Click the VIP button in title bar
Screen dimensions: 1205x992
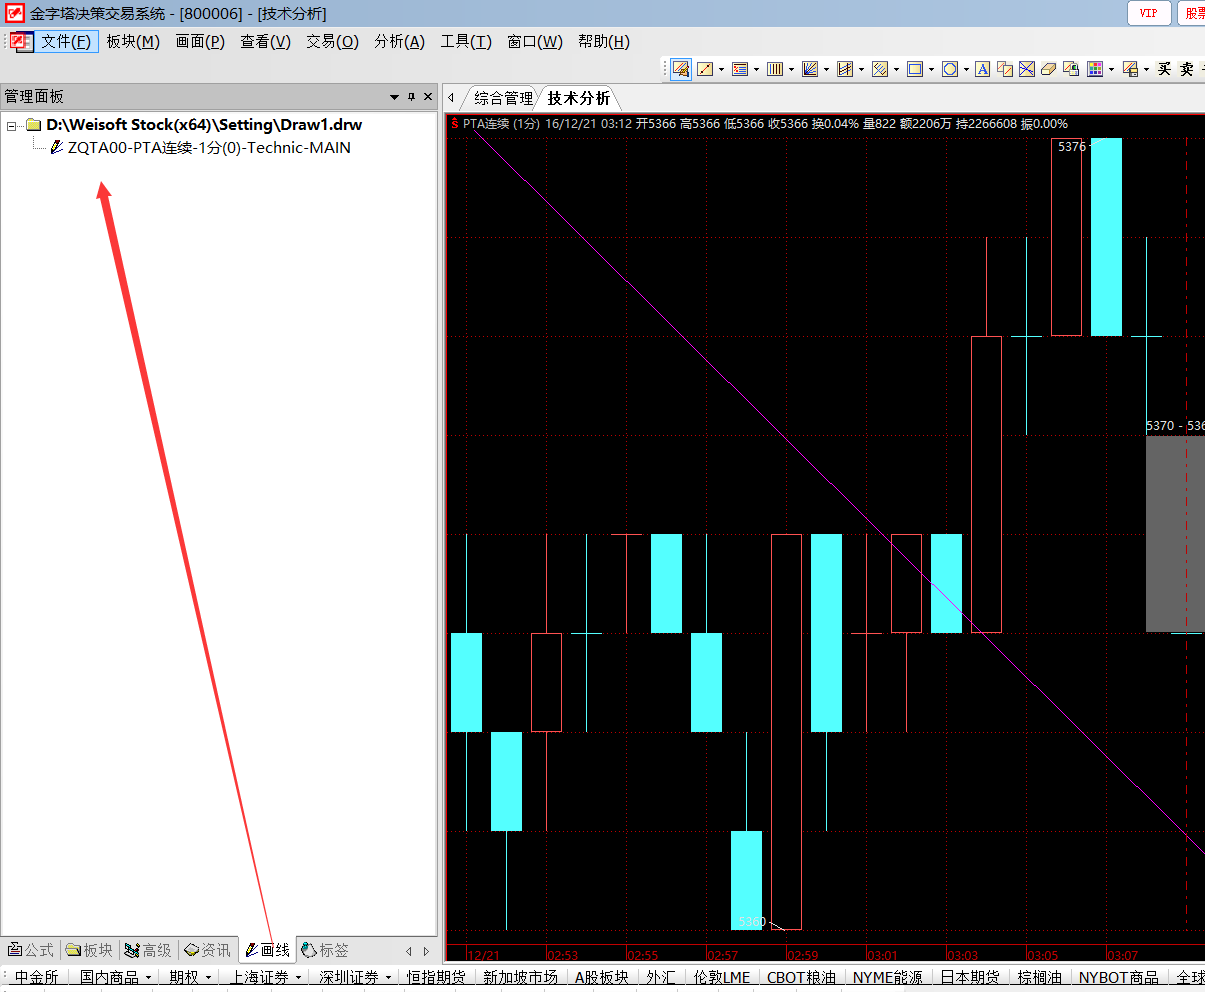(1149, 13)
